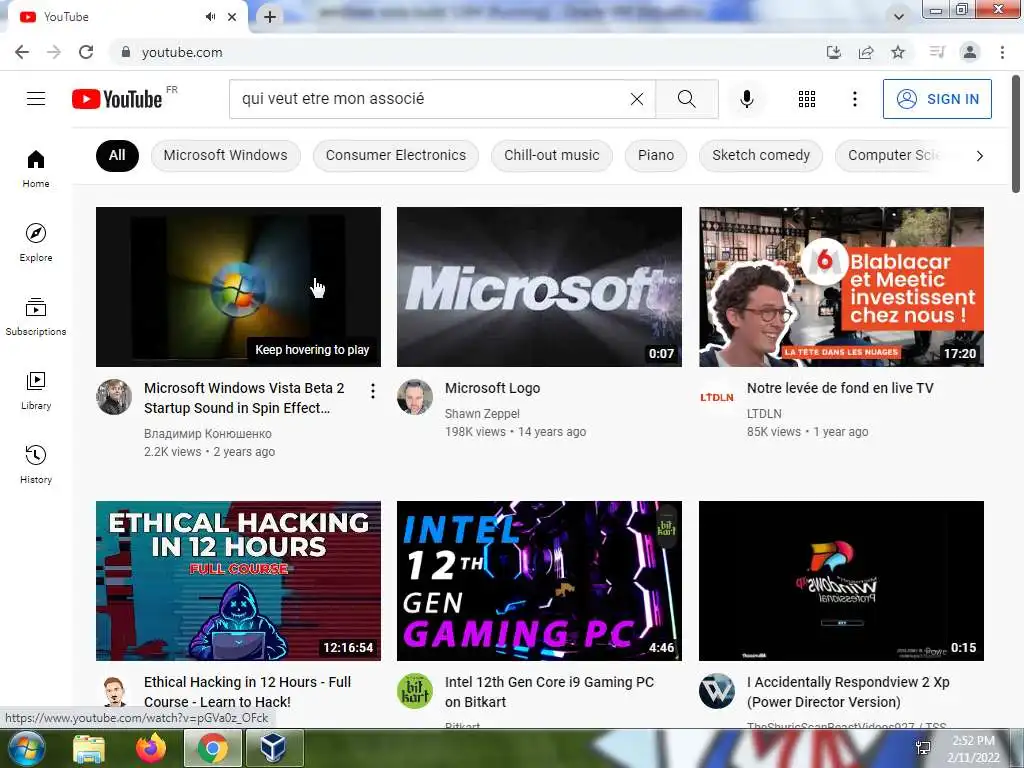This screenshot has height=768, width=1024.
Task: Click the 'Microsoft Windows Vista Beta 2' video title
Action: [x=244, y=398]
